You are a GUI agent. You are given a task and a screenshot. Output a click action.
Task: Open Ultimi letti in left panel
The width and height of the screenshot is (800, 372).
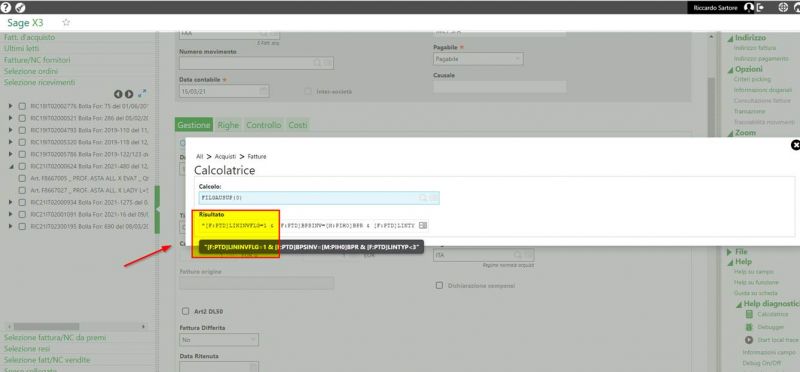[x=22, y=48]
